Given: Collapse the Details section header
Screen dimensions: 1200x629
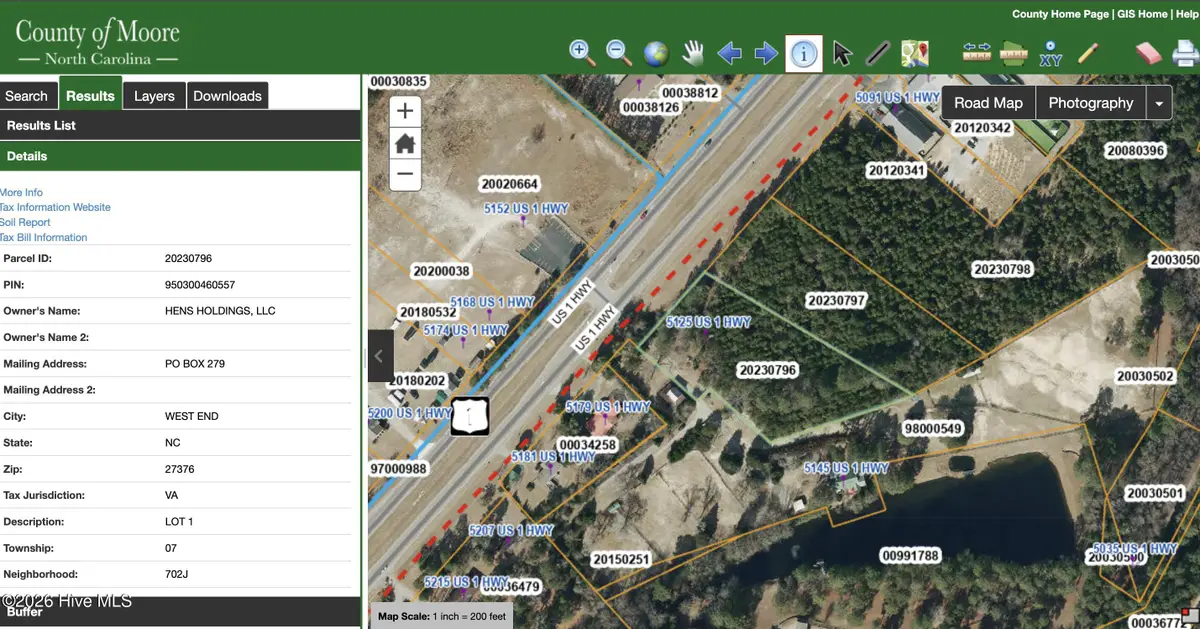Looking at the screenshot, I should coord(27,156).
